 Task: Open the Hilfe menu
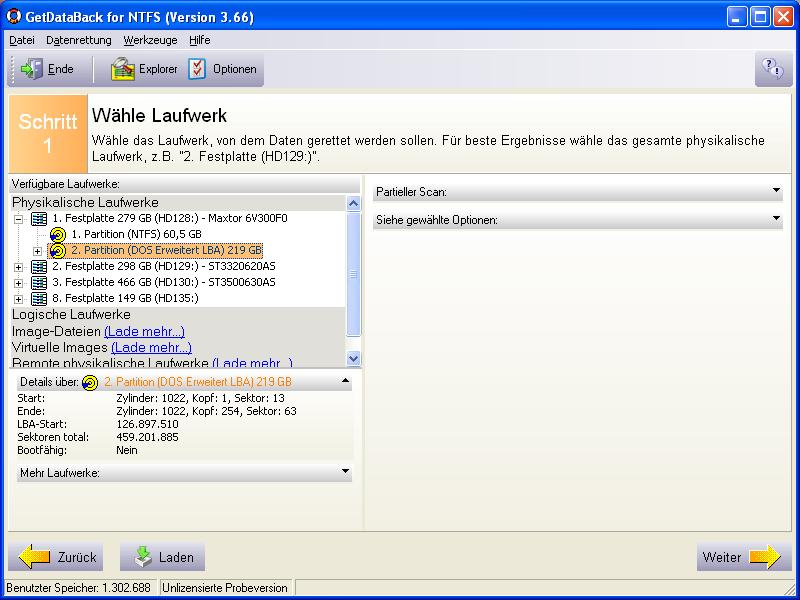tap(199, 40)
